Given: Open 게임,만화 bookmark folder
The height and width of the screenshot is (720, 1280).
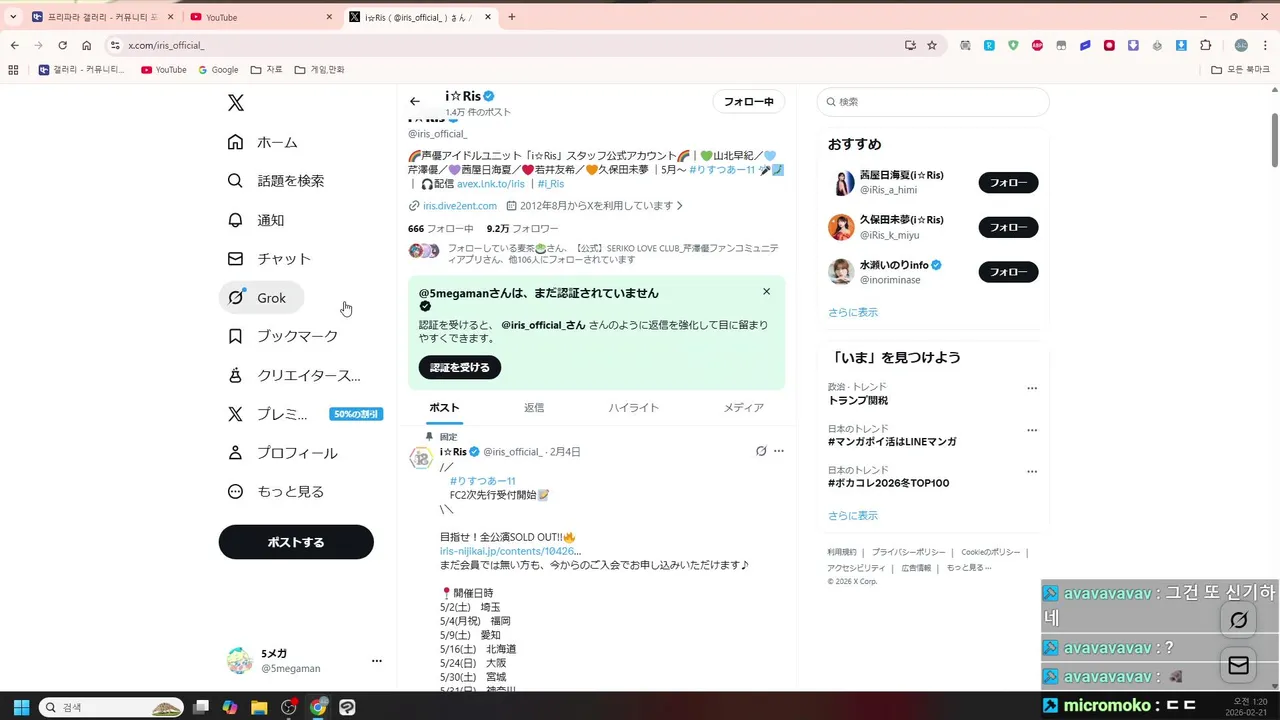Looking at the screenshot, I should pos(319,70).
